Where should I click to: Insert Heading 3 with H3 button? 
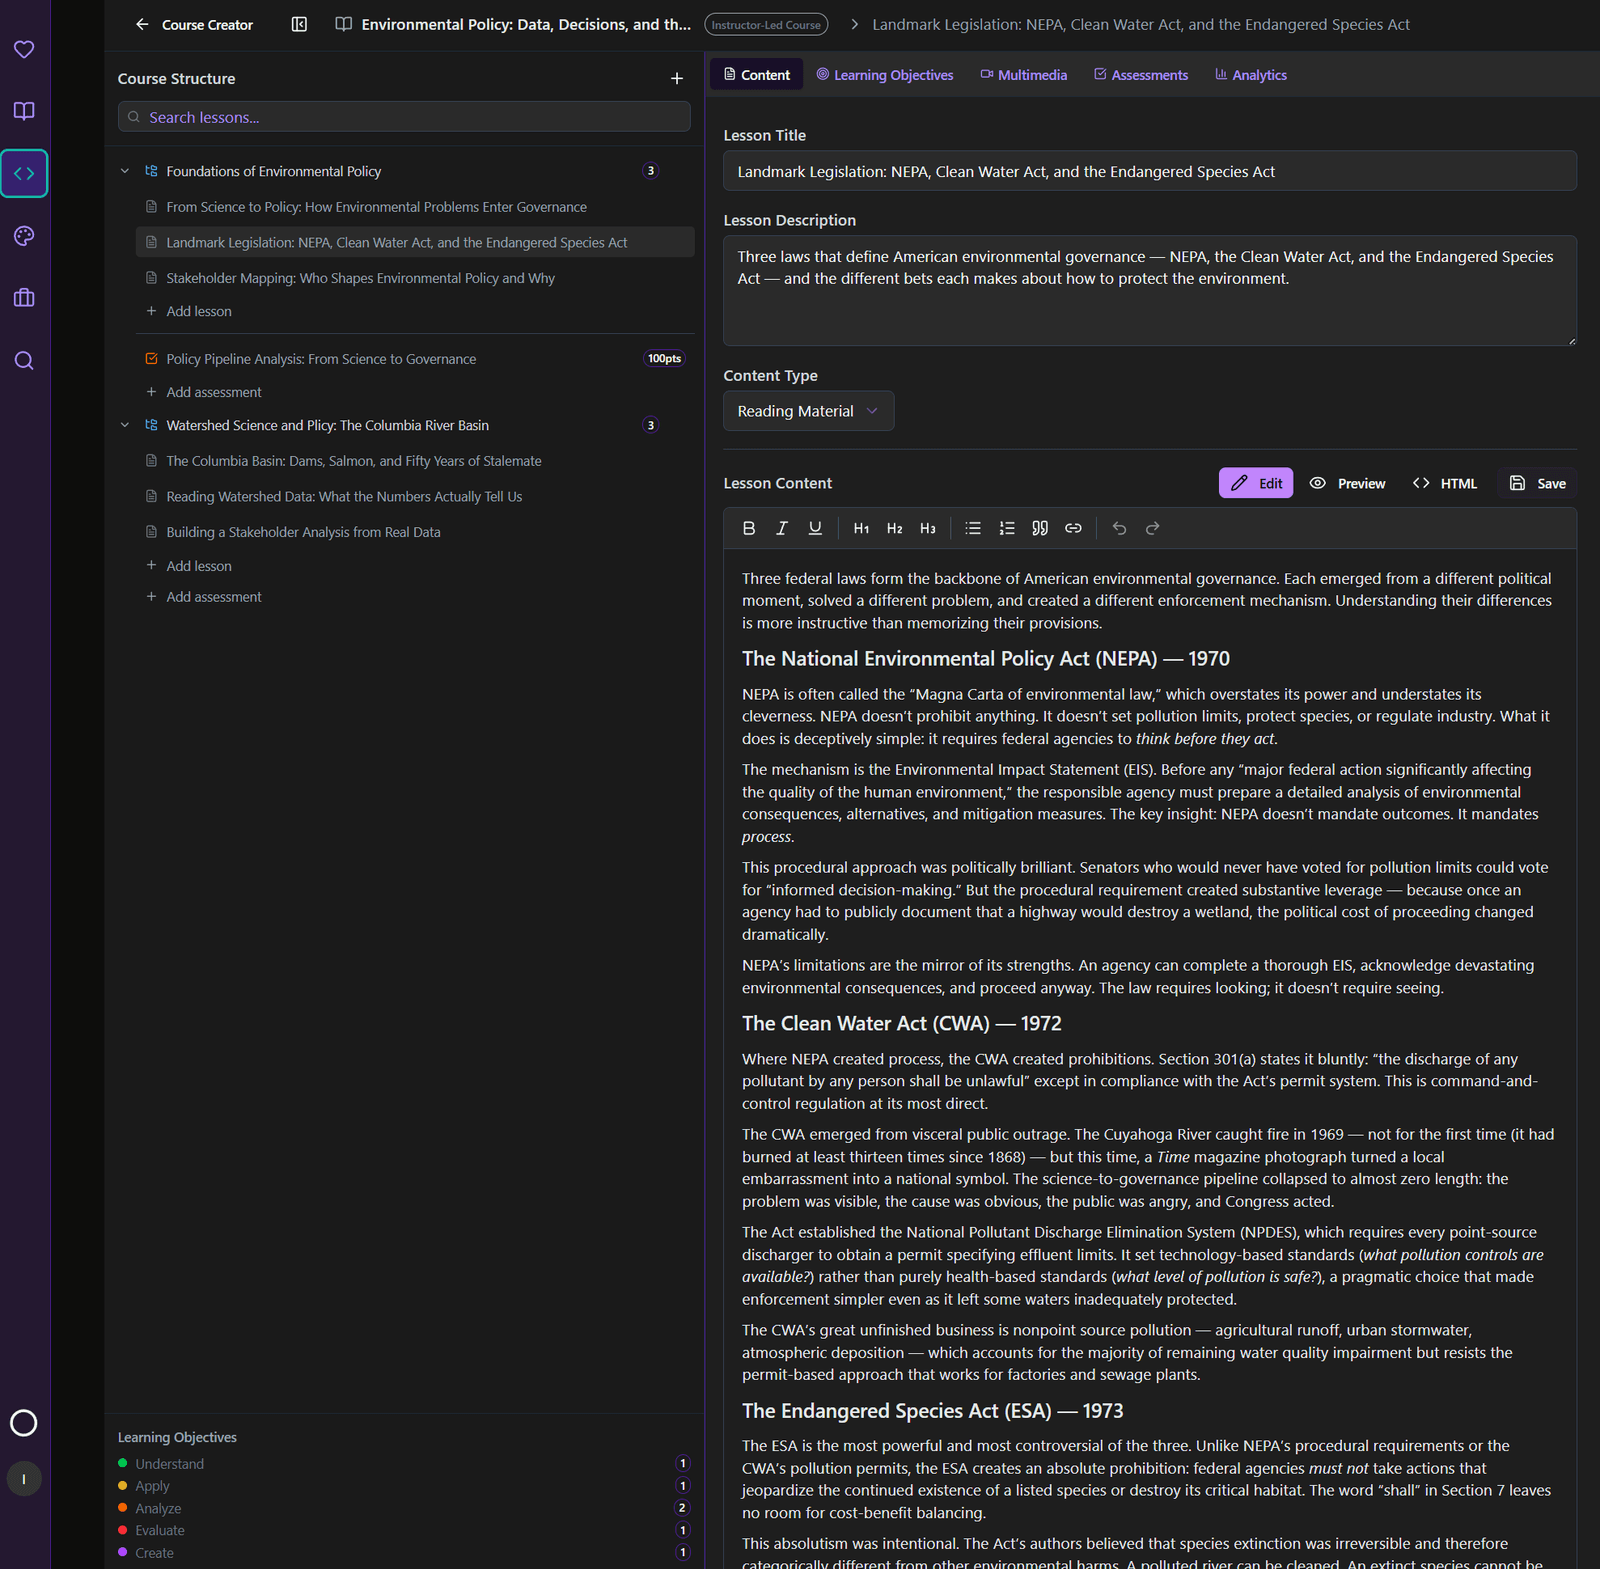(x=927, y=528)
